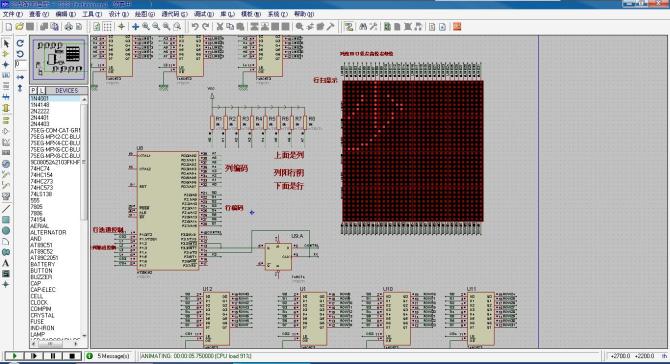
Task: Toggle the grid dots display
Action: pos(107,26)
